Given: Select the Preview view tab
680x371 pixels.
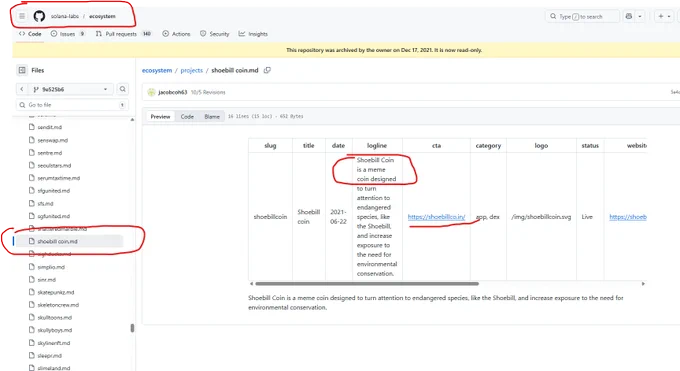Looking at the screenshot, I should click(160, 116).
